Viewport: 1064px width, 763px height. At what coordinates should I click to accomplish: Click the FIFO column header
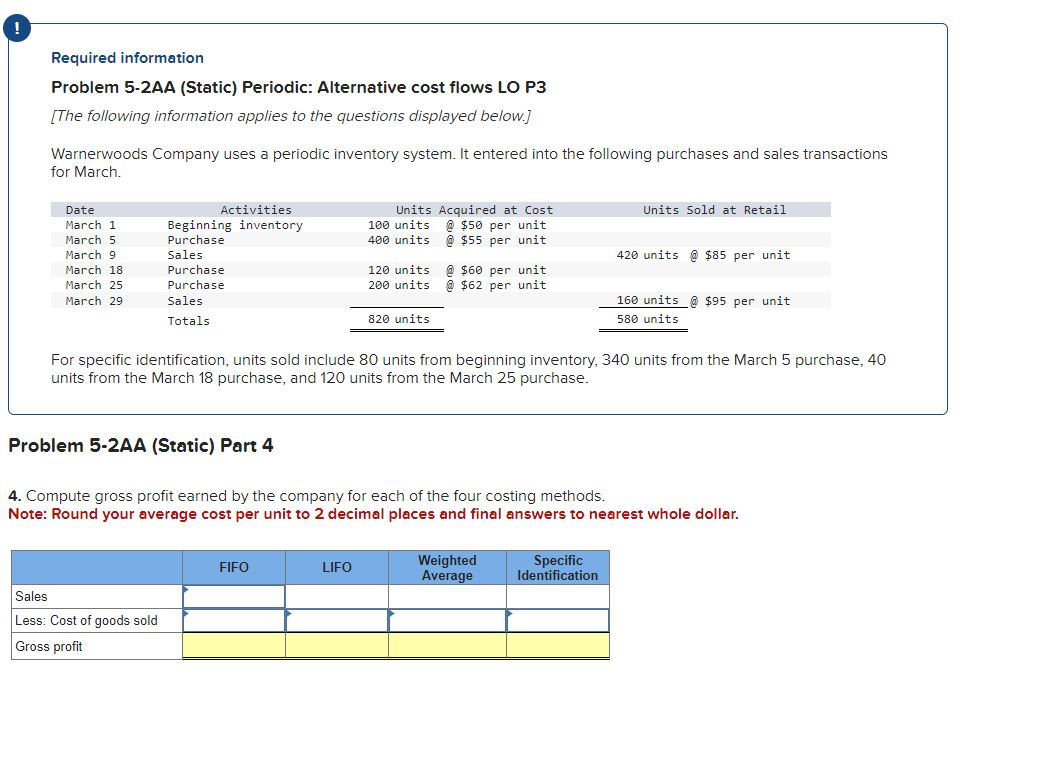233,567
